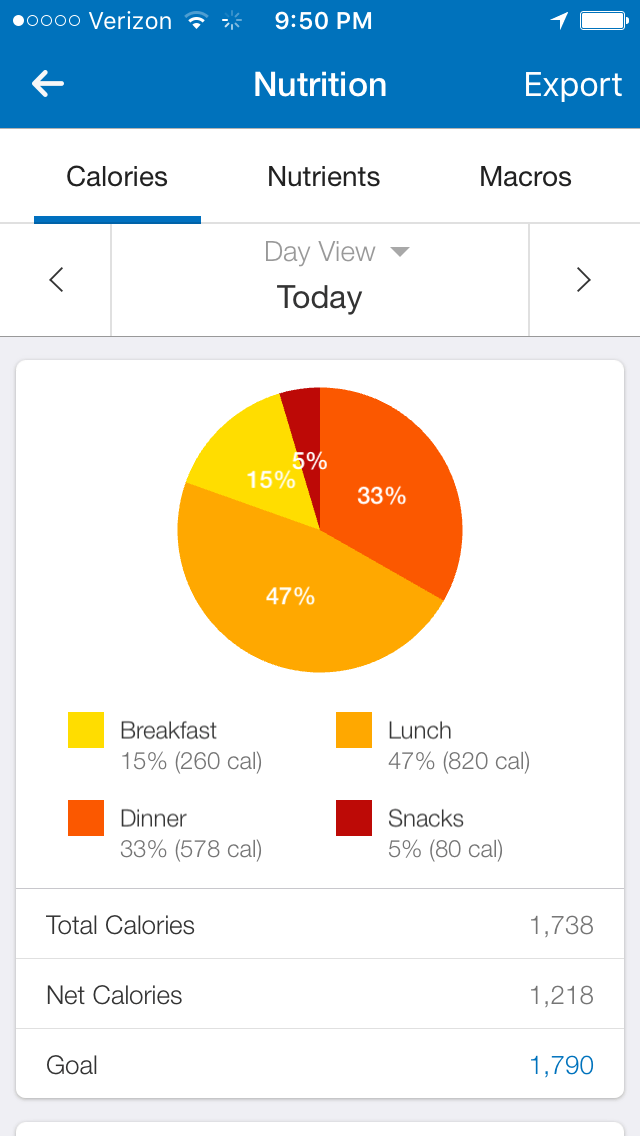
Task: Tap the back arrow icon
Action: 48,85
